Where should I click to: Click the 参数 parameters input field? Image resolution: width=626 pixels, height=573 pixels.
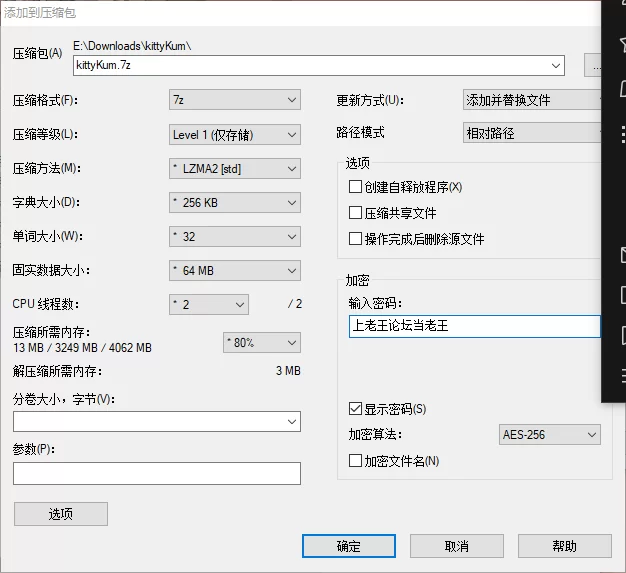157,474
